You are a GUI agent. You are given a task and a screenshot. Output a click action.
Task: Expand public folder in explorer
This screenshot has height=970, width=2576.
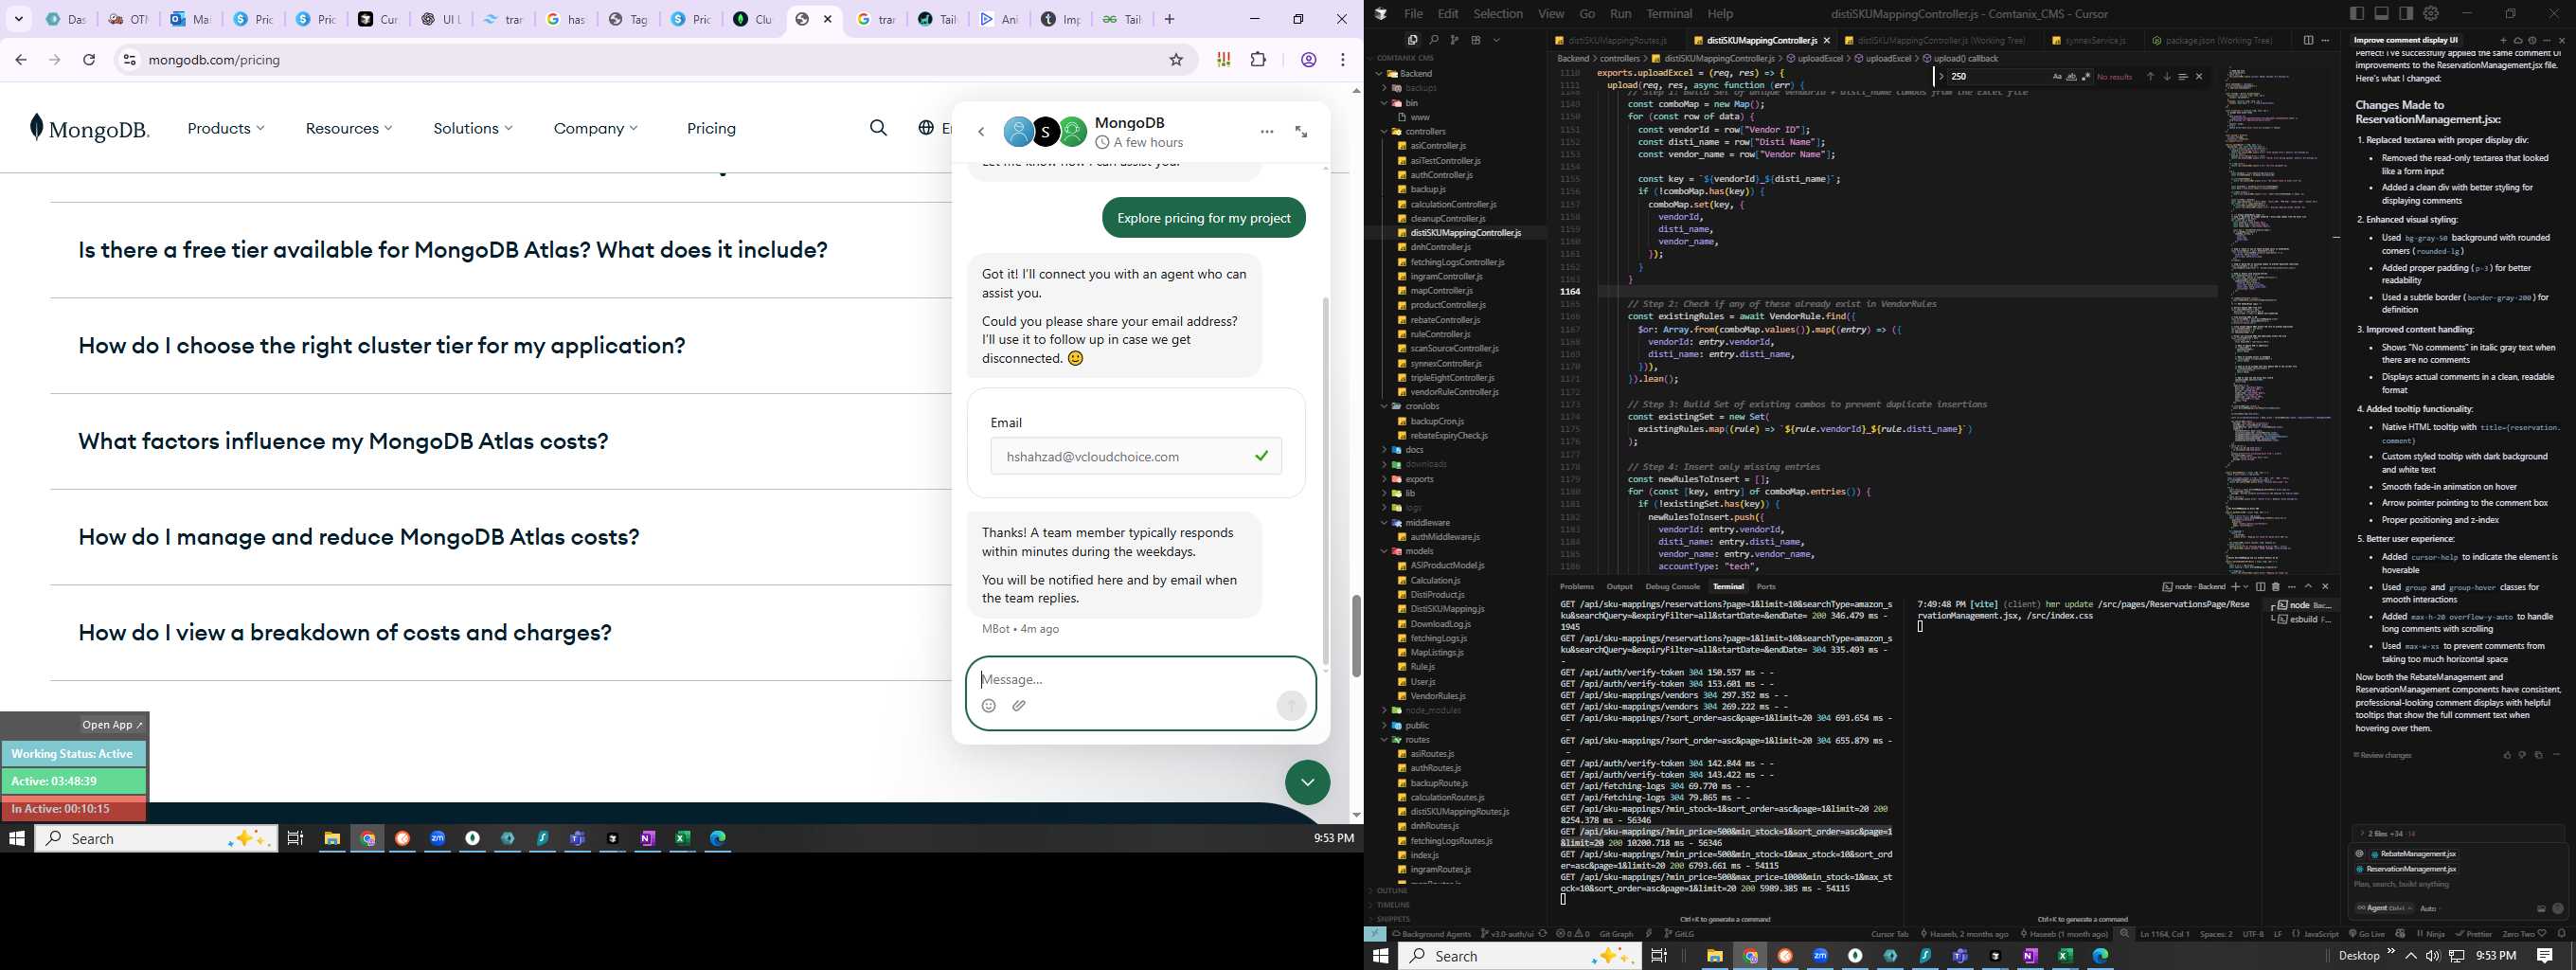point(1417,725)
